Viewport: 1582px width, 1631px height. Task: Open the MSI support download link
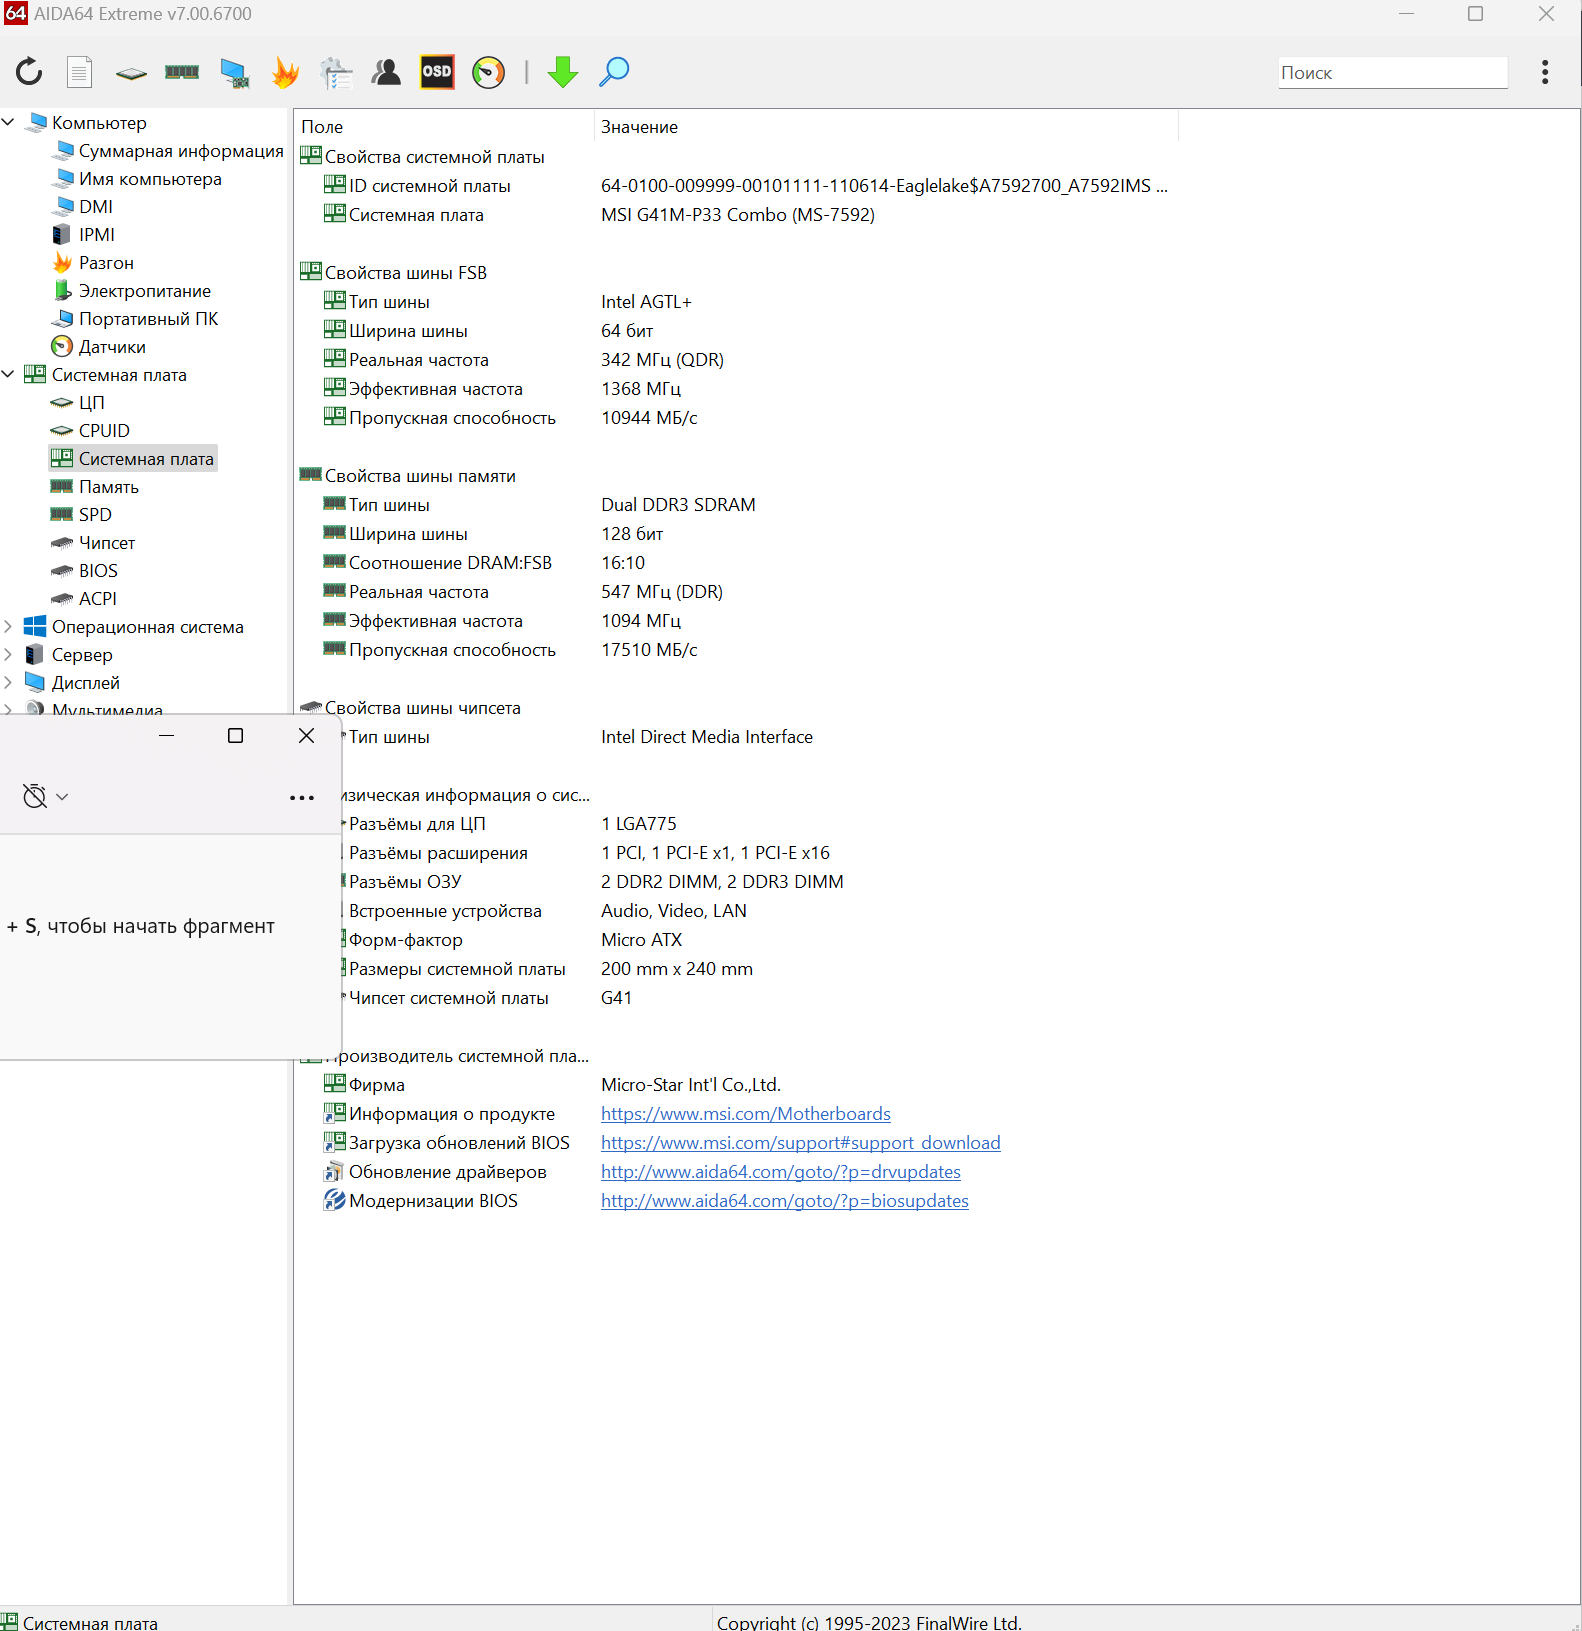[801, 1142]
